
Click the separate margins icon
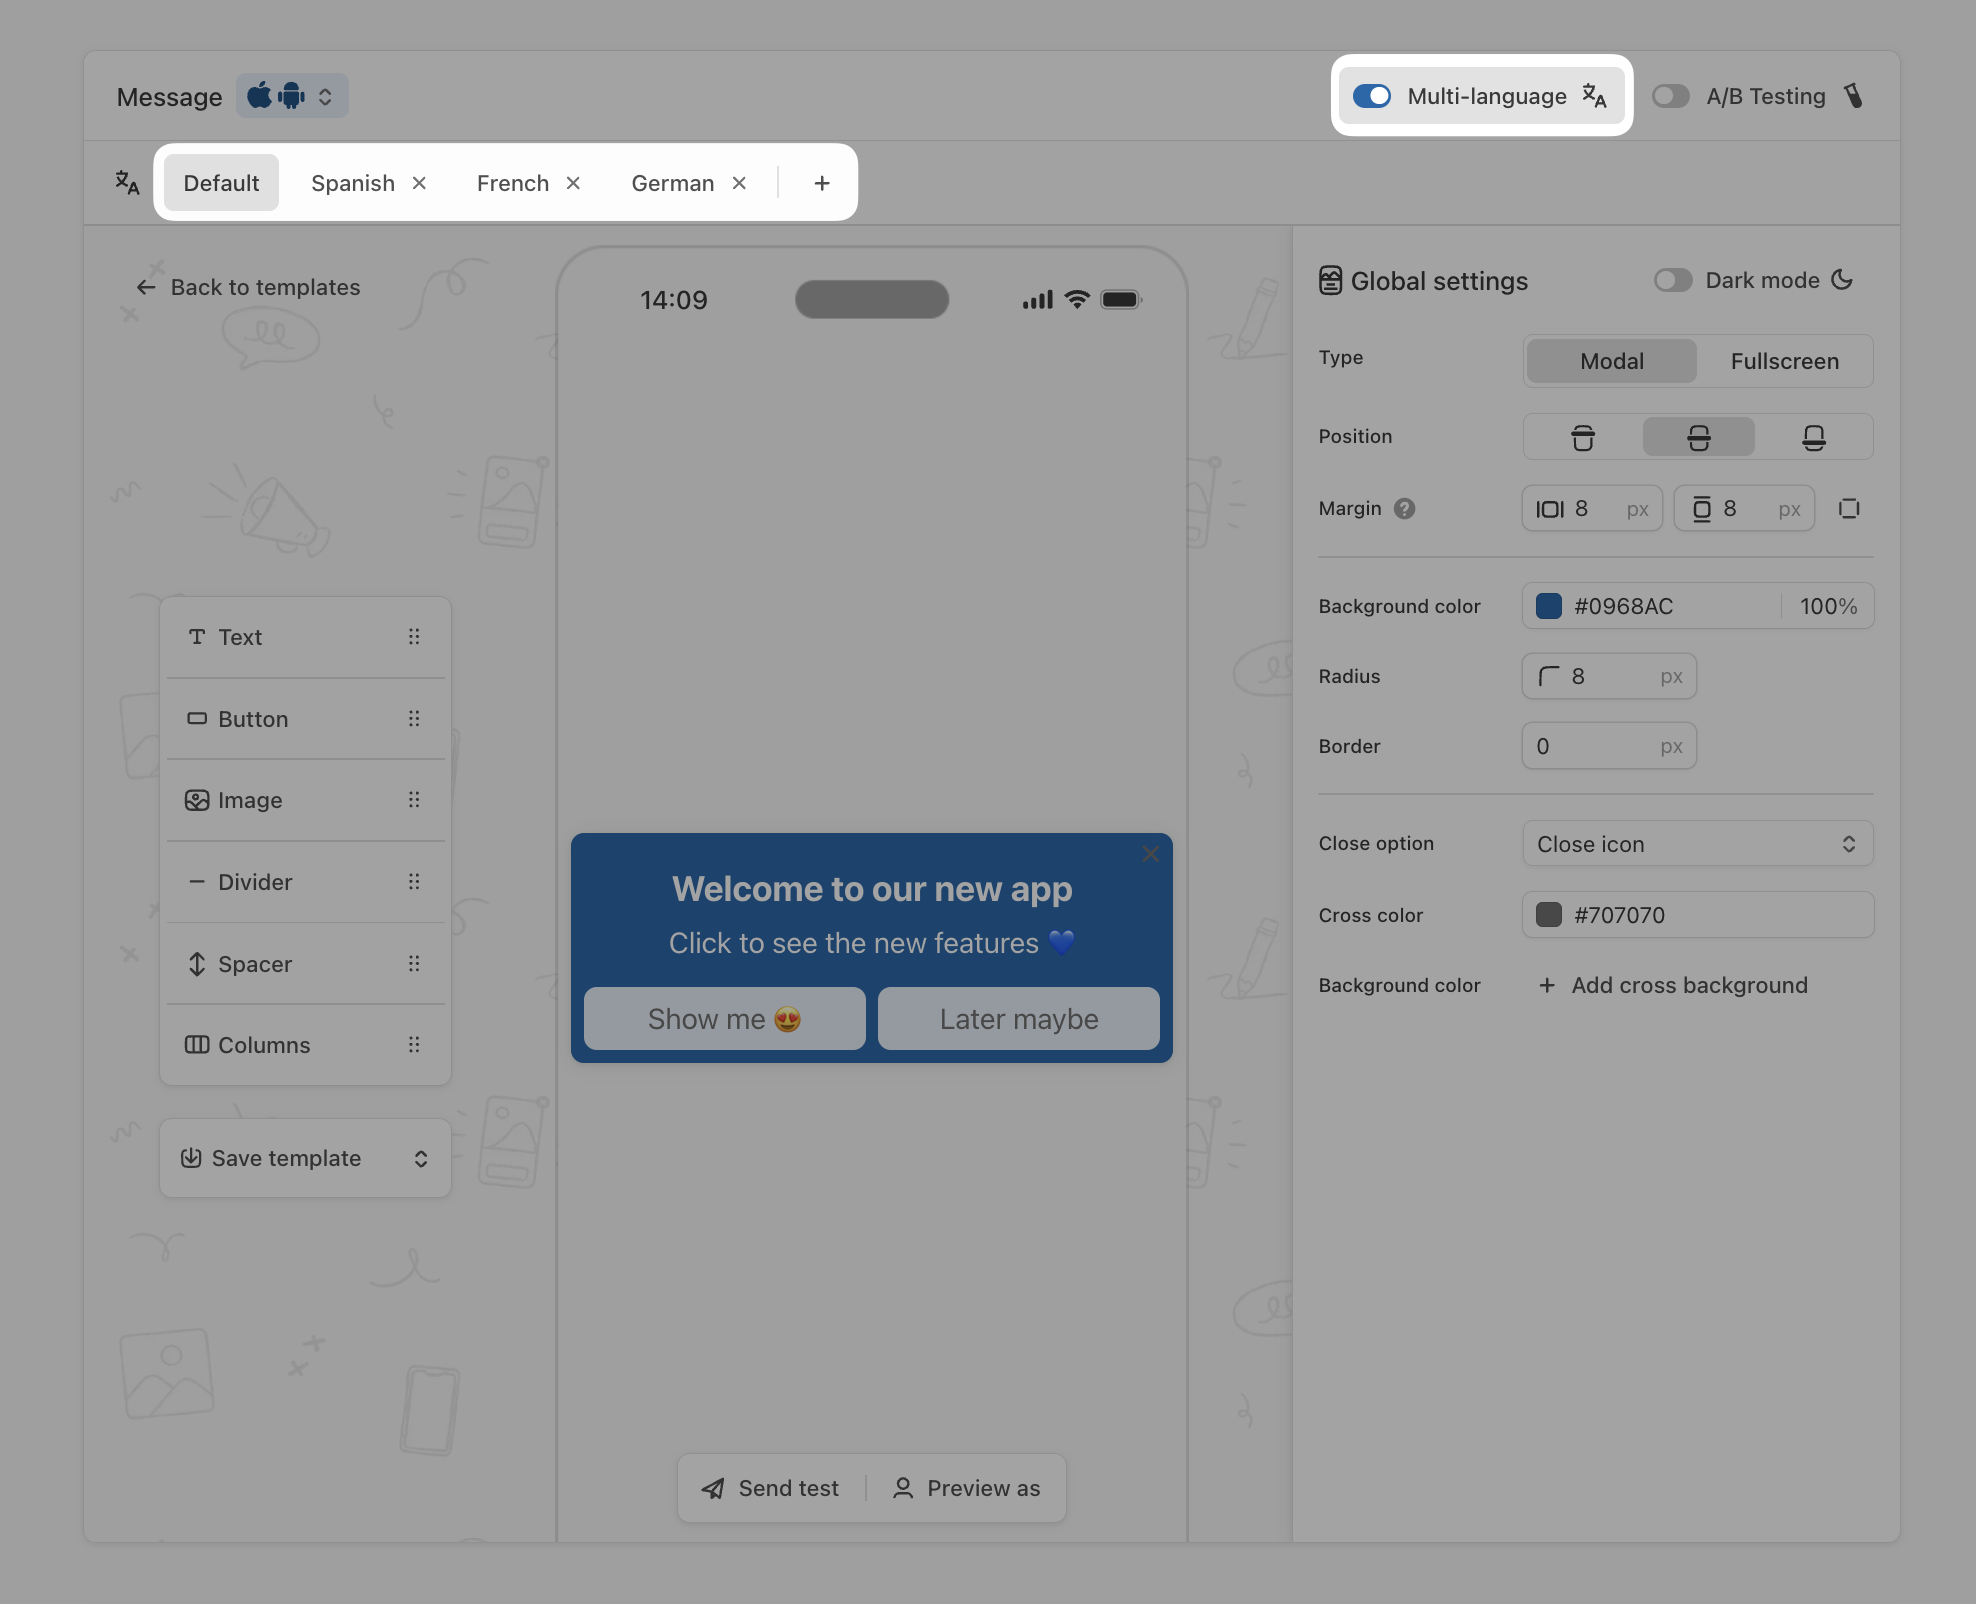tap(1849, 509)
